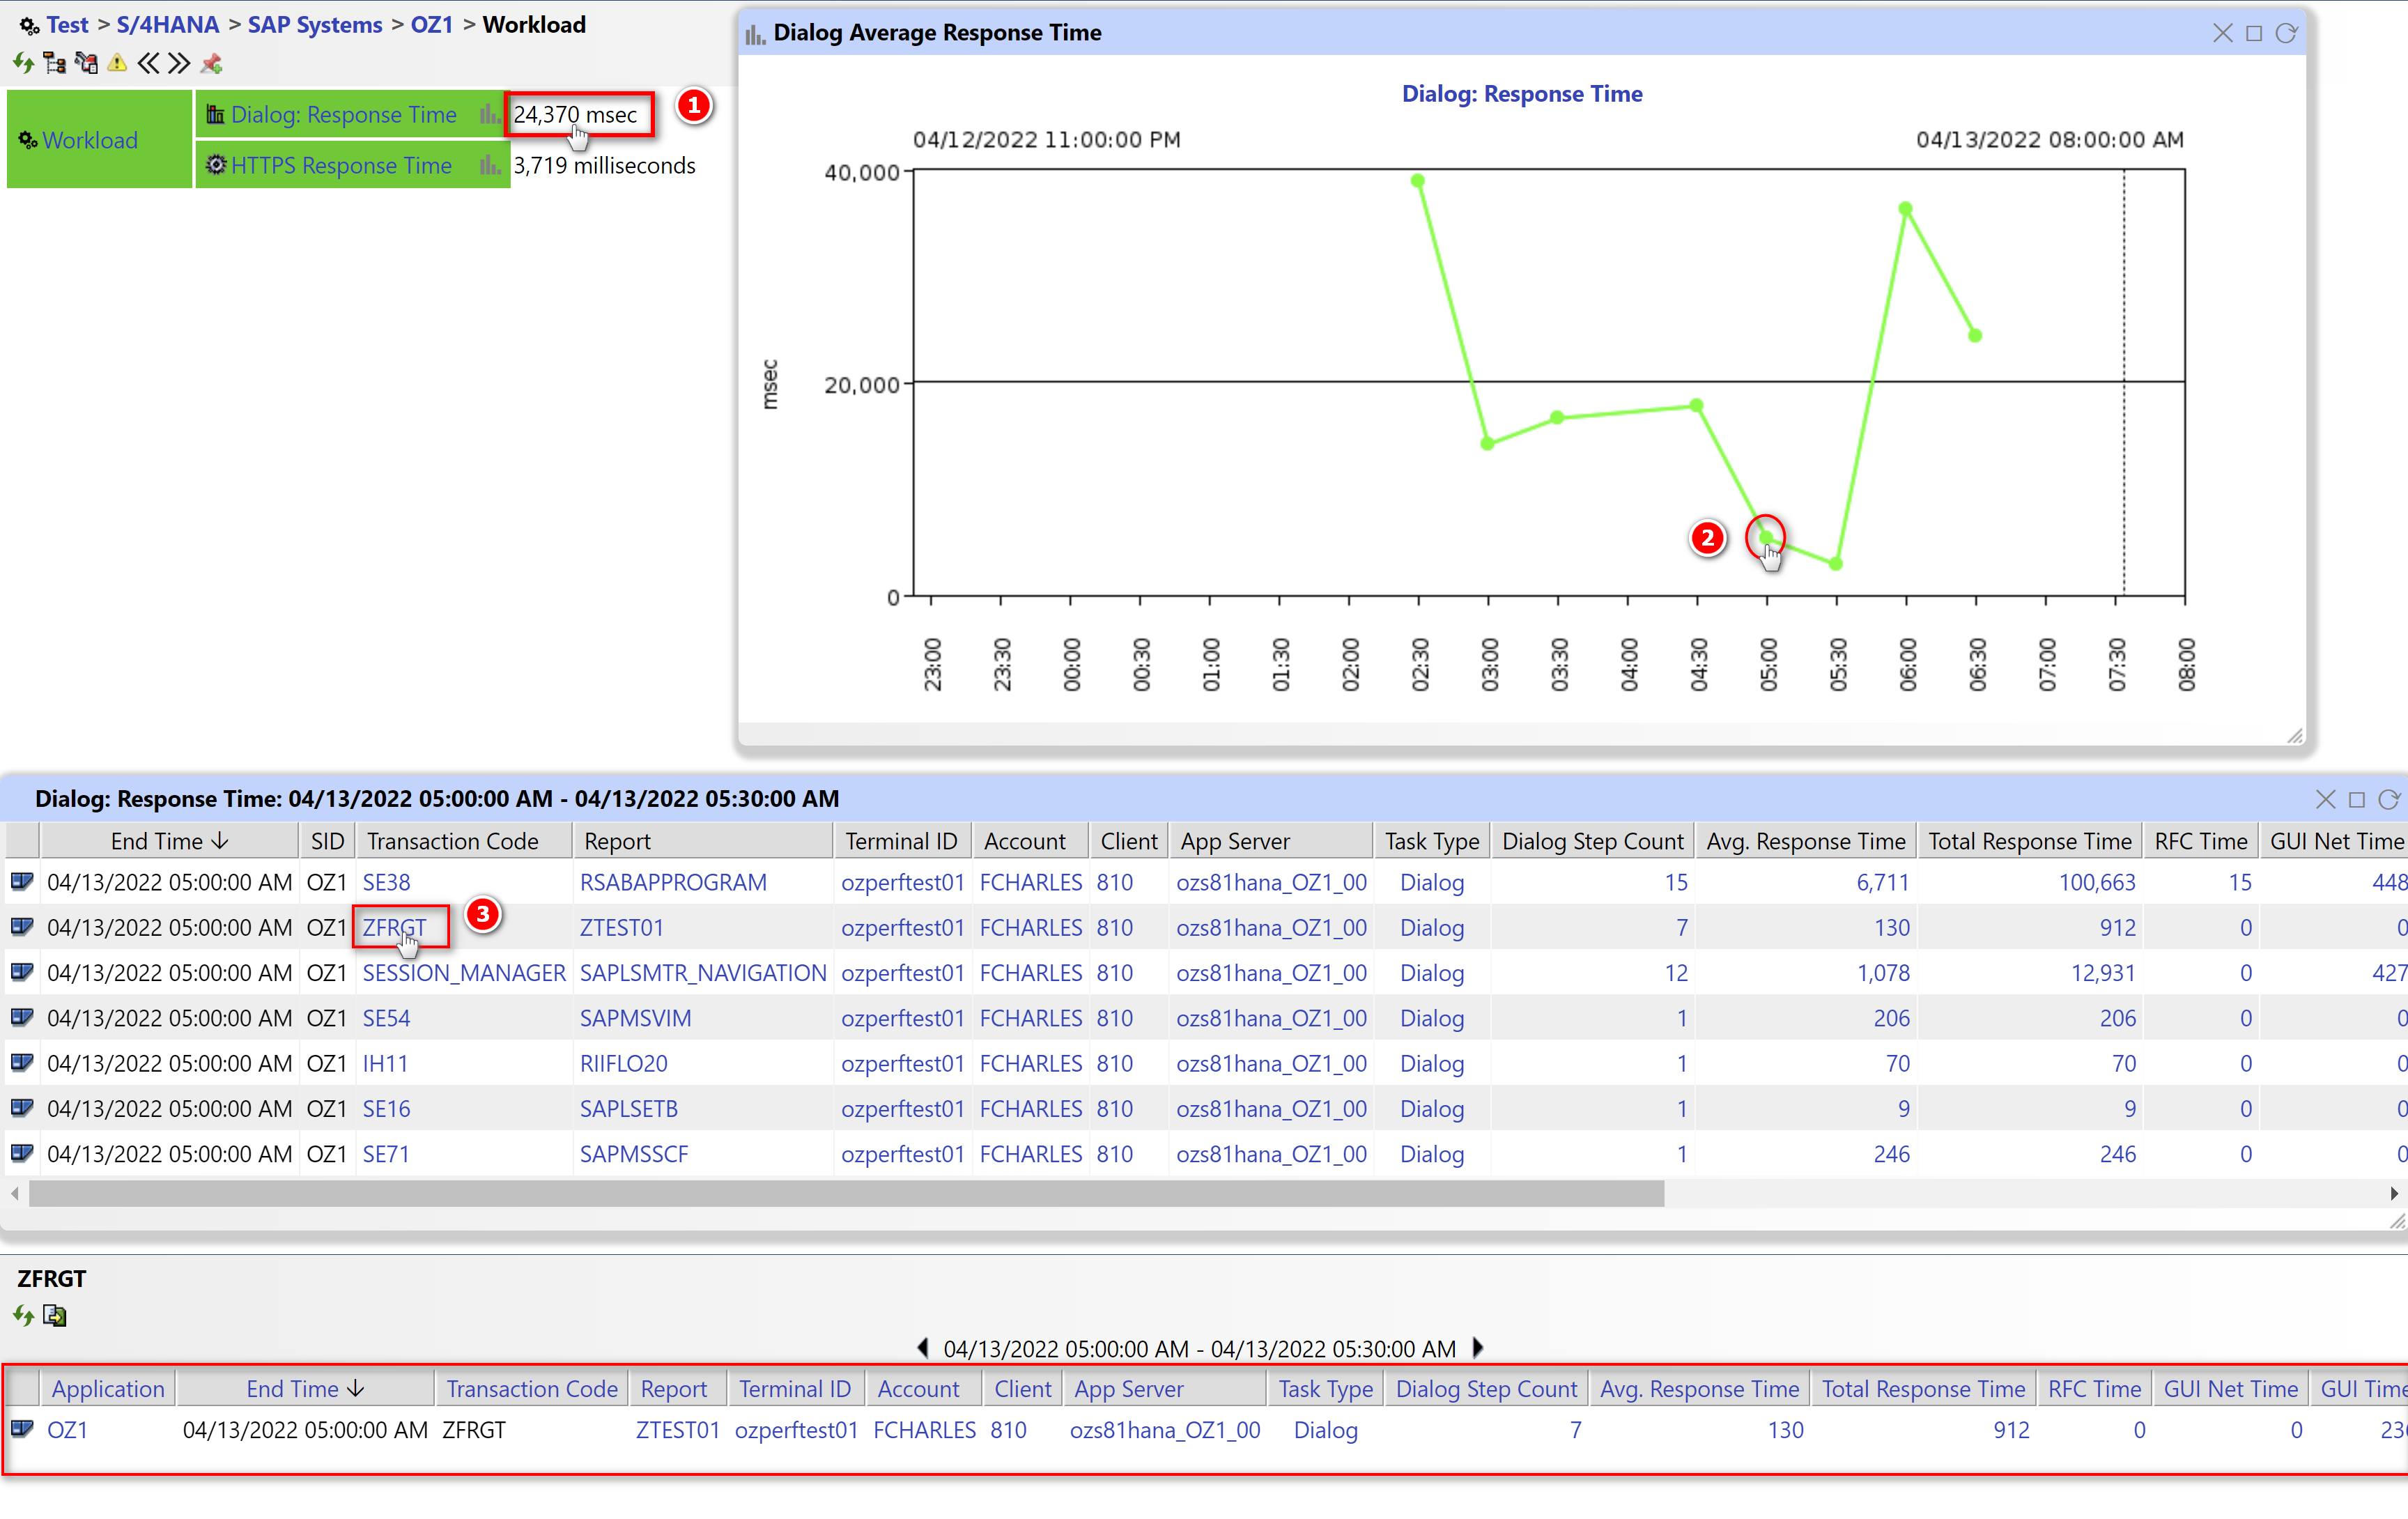The image size is (2408, 1519).
Task: Click the row icon for the SE71 row
Action: point(22,1153)
